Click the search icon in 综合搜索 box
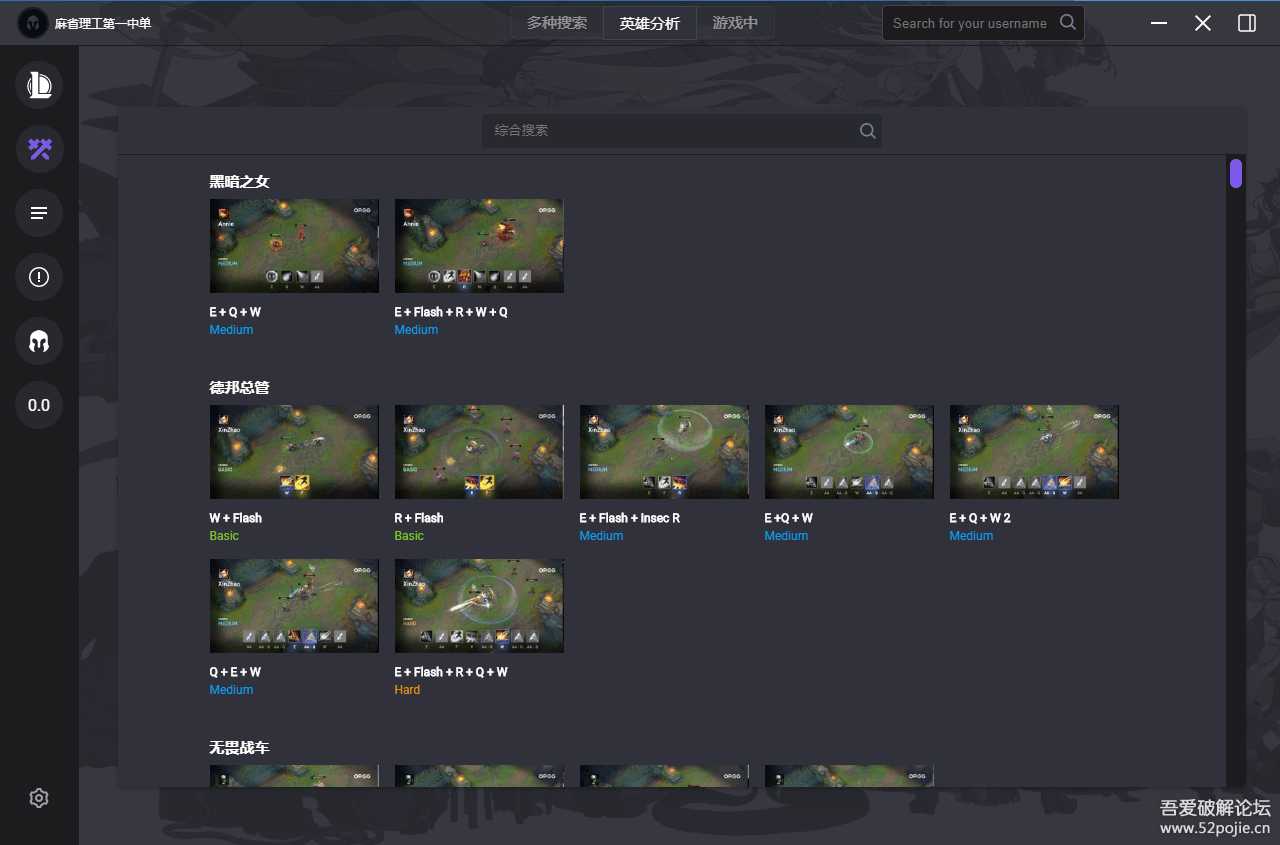 point(867,131)
